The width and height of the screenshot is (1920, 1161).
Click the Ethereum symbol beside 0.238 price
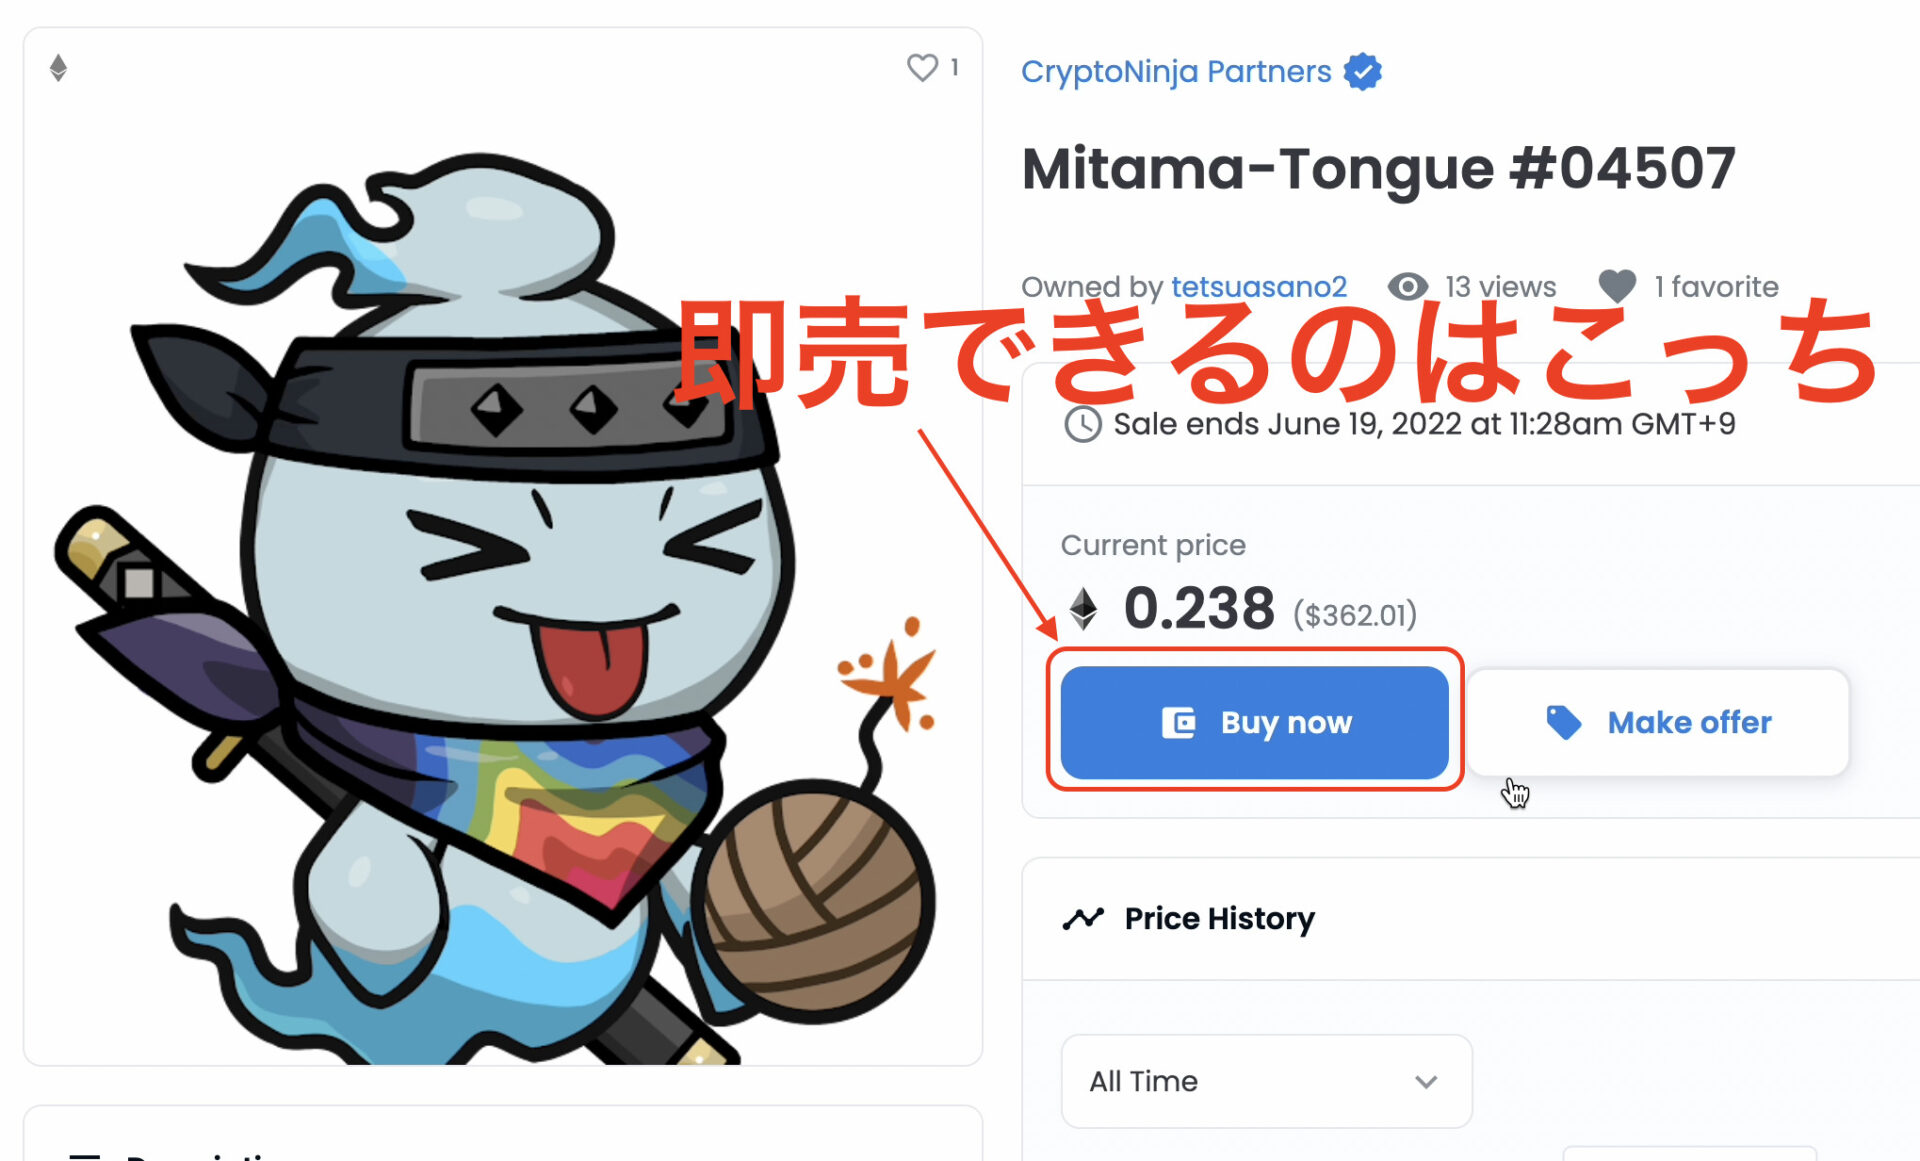[x=1083, y=608]
